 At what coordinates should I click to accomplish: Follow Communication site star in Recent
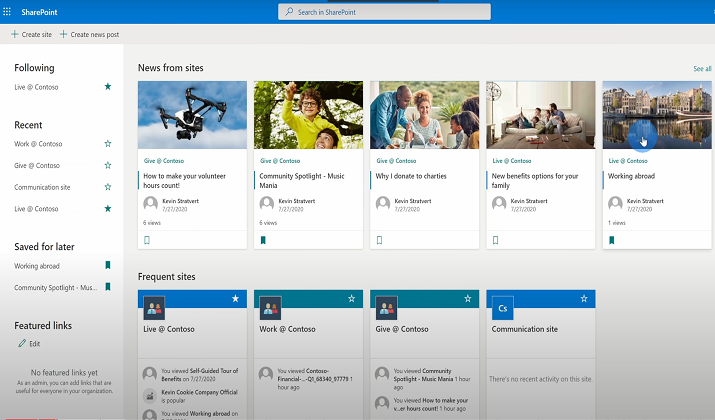coord(108,187)
